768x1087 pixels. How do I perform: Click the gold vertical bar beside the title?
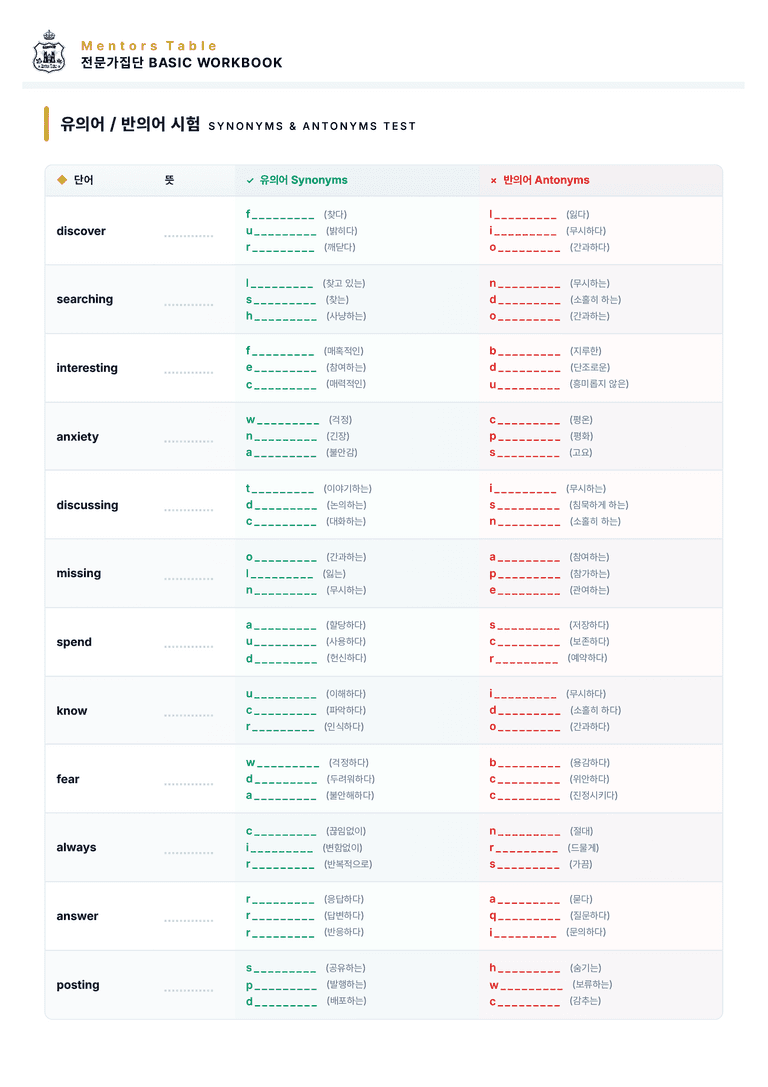[46, 124]
